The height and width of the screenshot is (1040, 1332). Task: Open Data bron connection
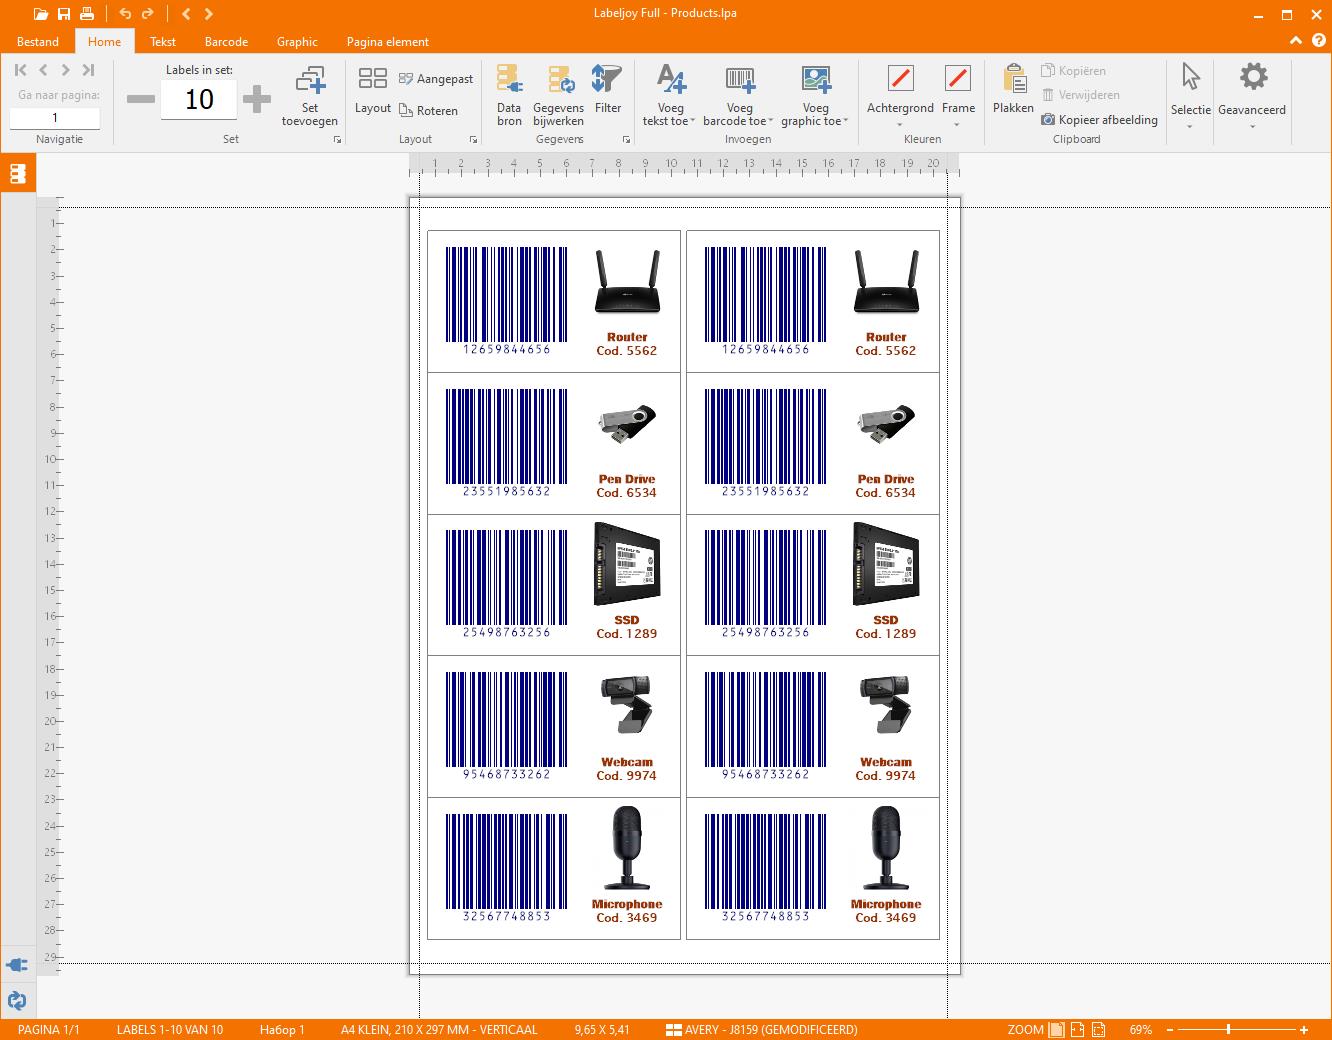(509, 96)
